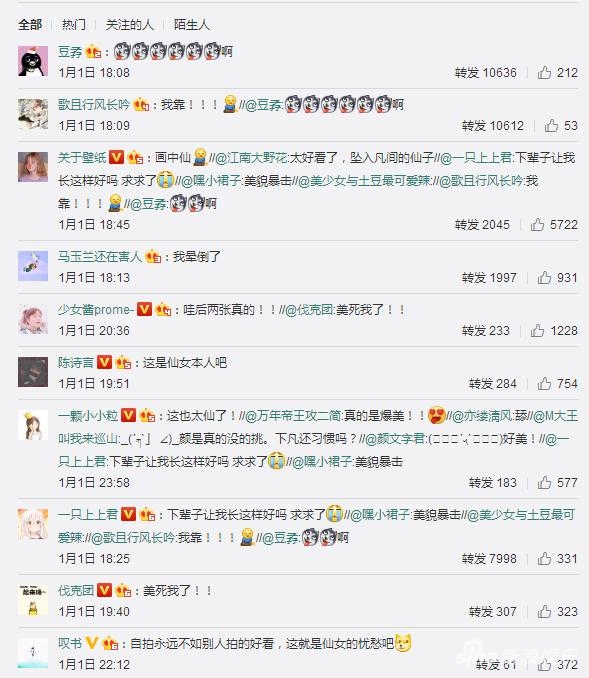589x678 pixels.
Task: Click the like icon on 陈诗言's comment
Action: 544,384
